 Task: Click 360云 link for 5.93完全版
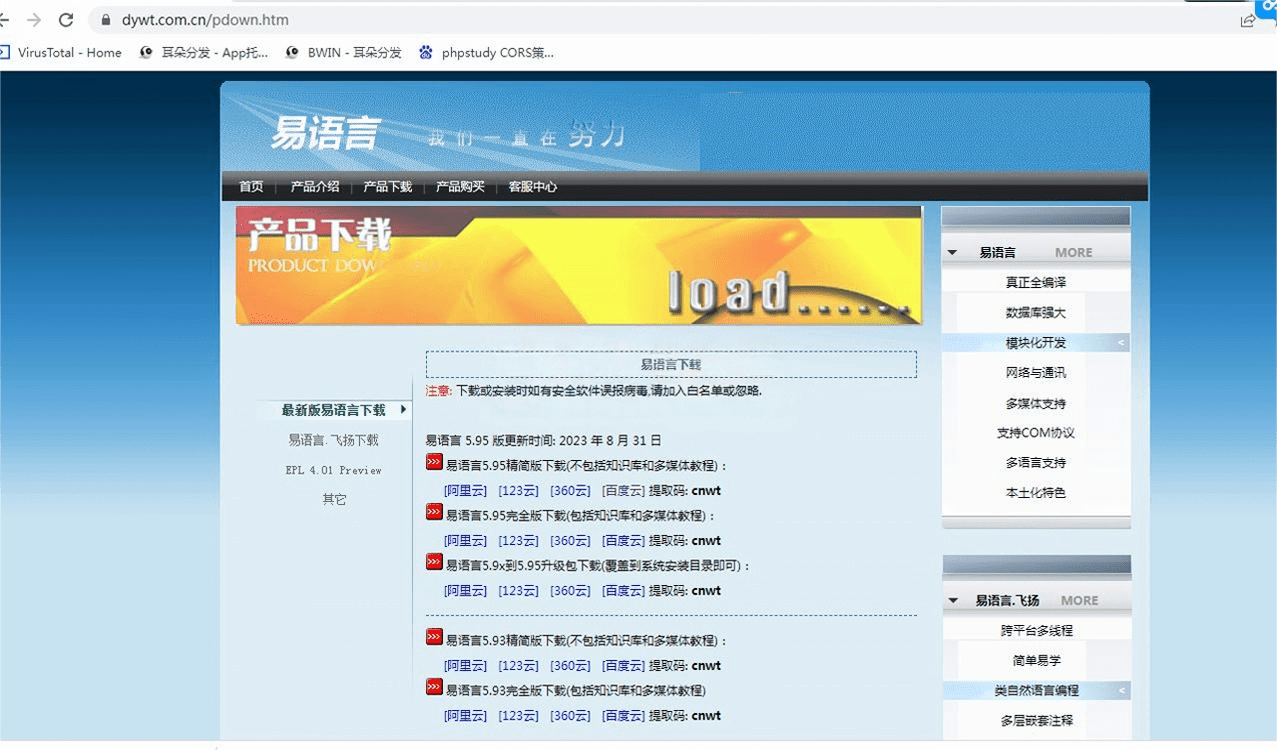tap(570, 716)
